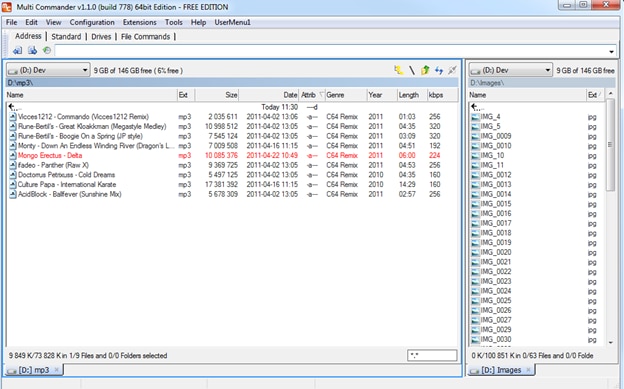Image resolution: width=624 pixels, height=389 pixels.
Task: Click the parent folder arrow in right panel
Action: tap(475, 107)
